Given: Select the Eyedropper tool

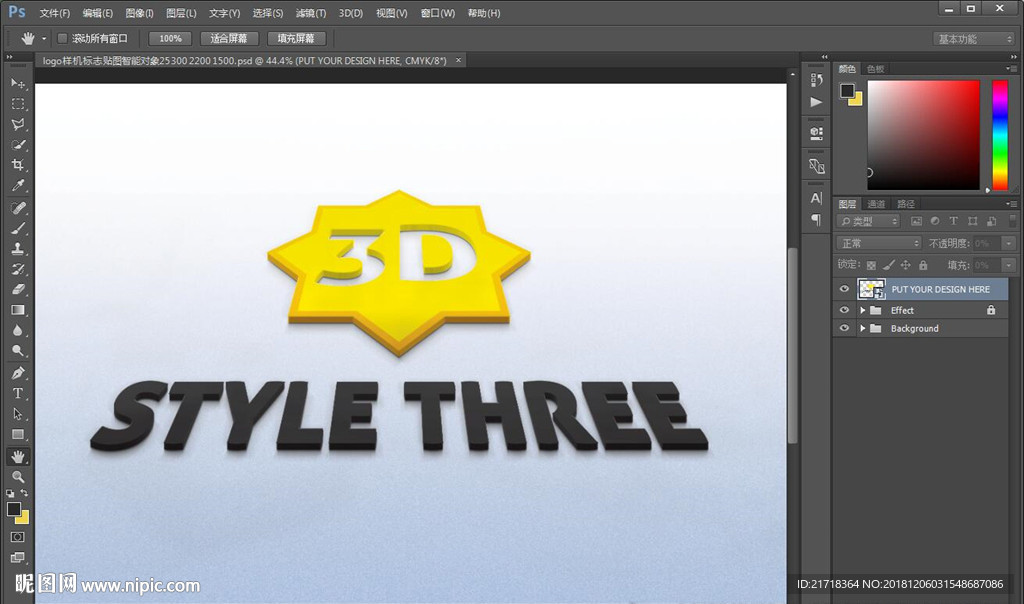Looking at the screenshot, I should click(18, 186).
